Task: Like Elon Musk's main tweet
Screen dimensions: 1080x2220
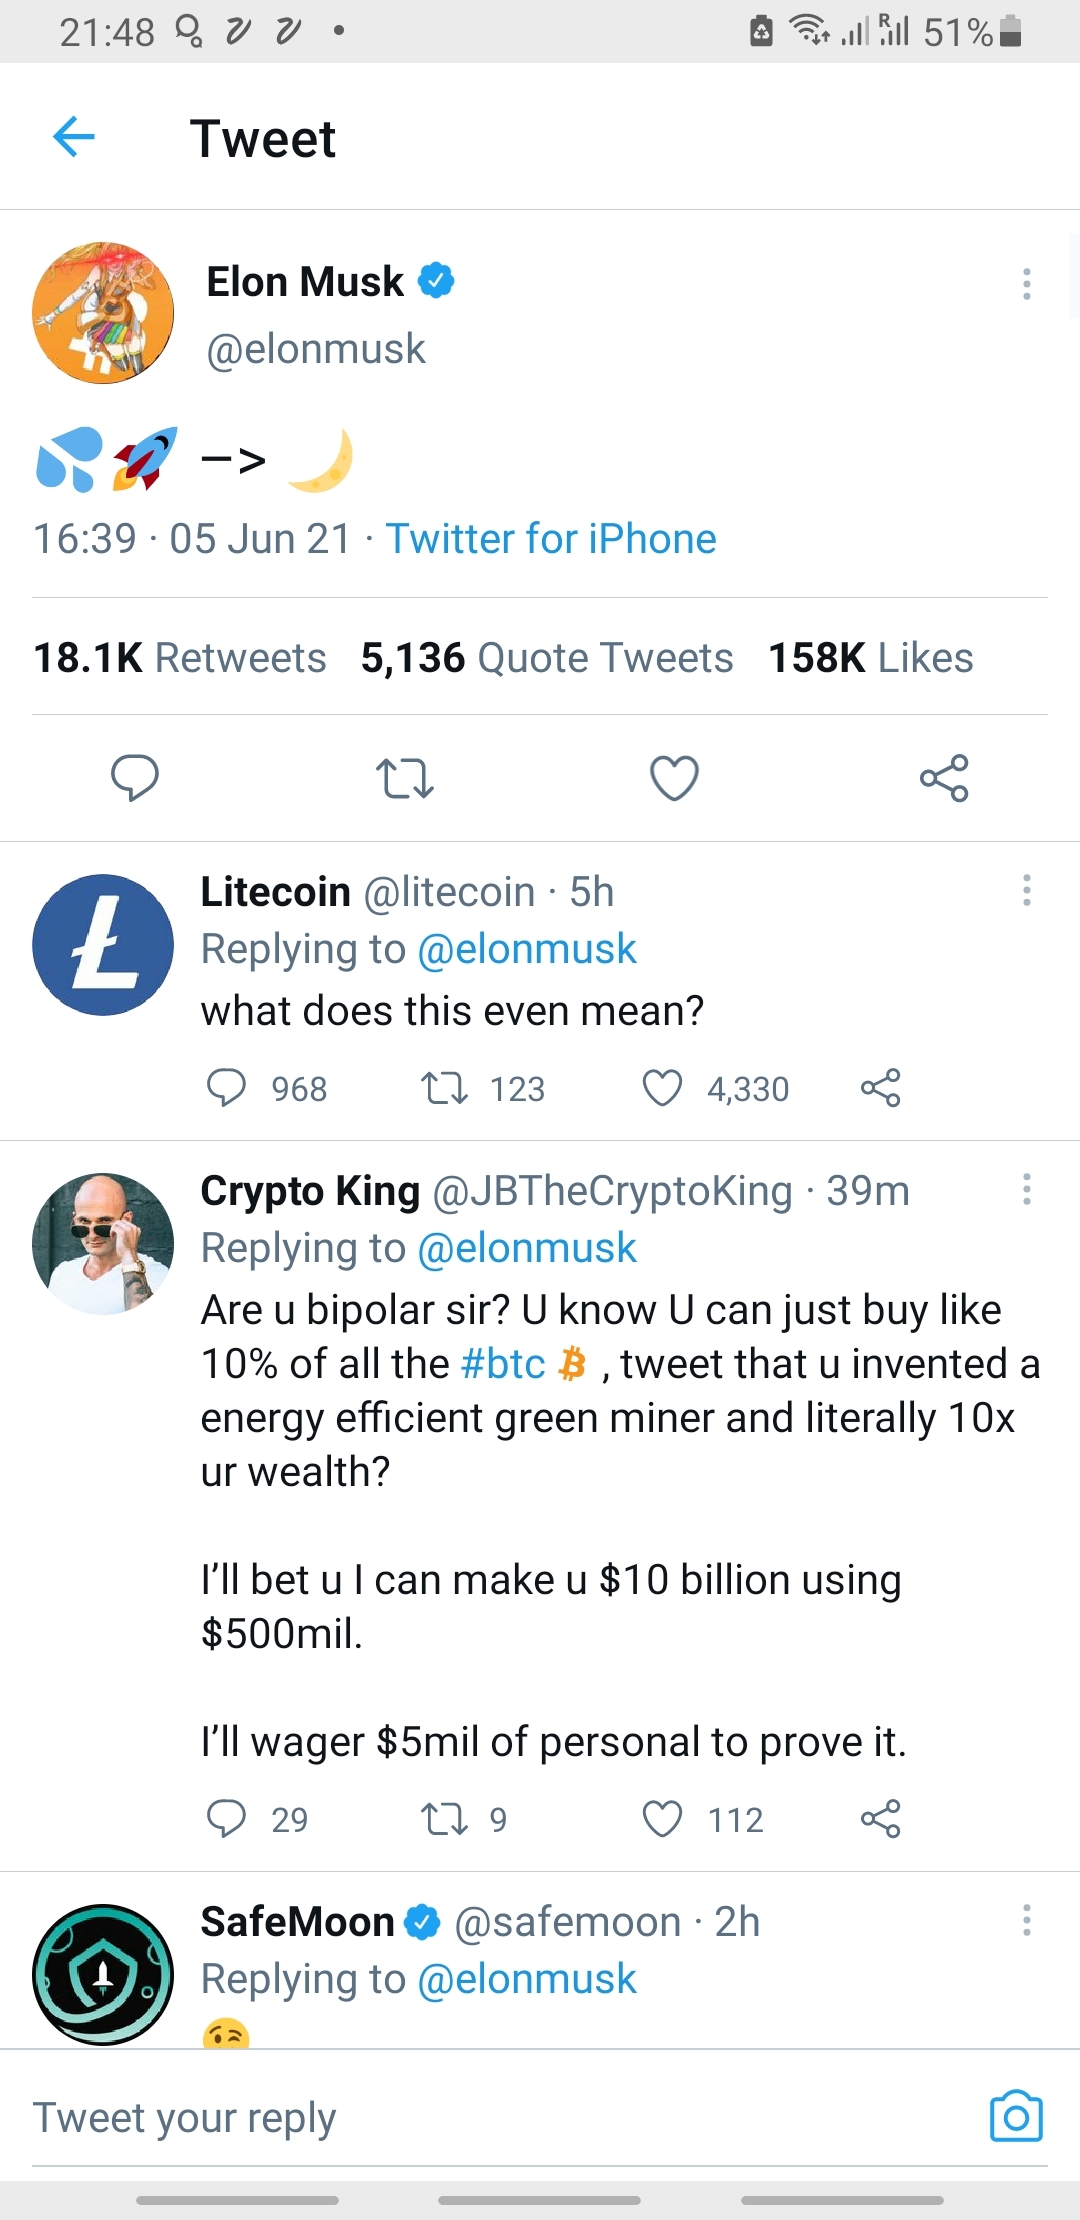Action: pyautogui.click(x=674, y=778)
